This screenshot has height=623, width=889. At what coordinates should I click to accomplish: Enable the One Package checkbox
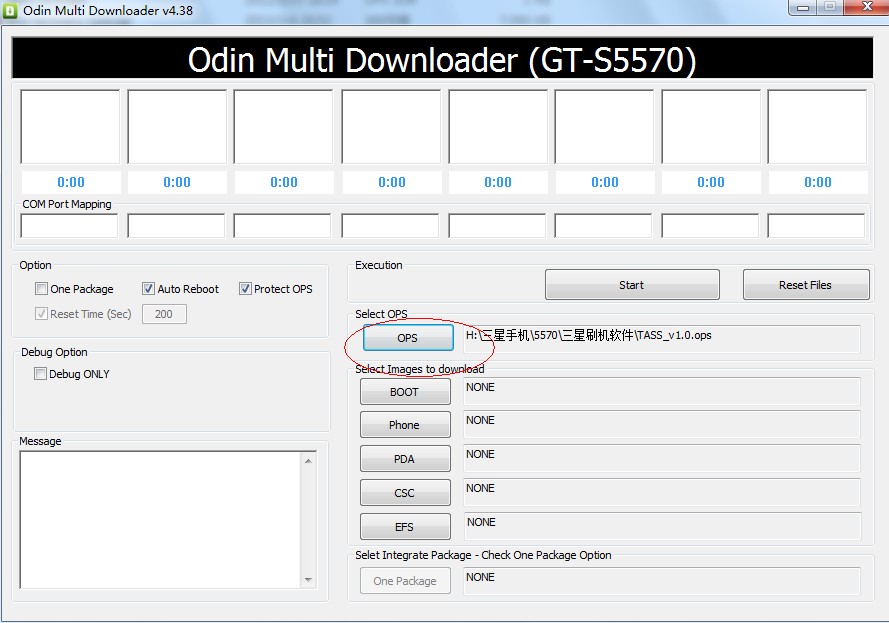[41, 289]
